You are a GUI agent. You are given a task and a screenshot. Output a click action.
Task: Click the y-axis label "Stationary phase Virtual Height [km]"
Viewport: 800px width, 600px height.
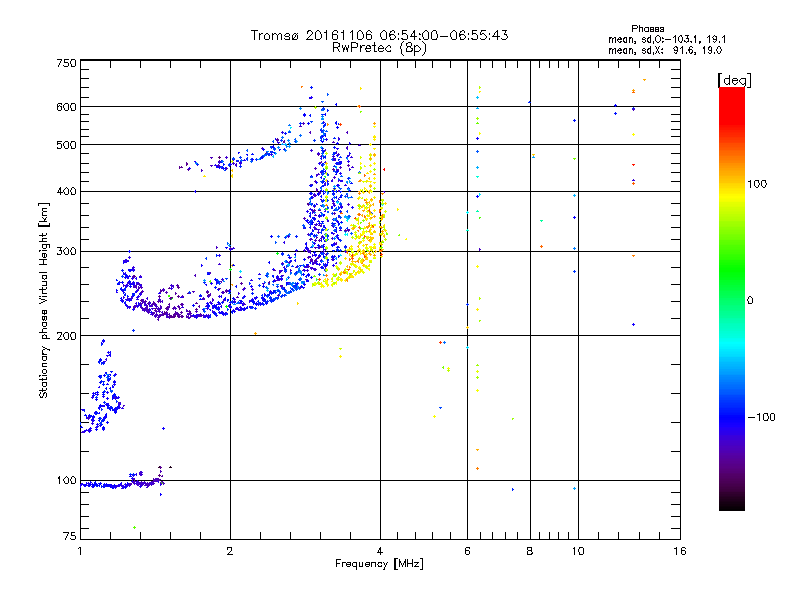point(44,300)
